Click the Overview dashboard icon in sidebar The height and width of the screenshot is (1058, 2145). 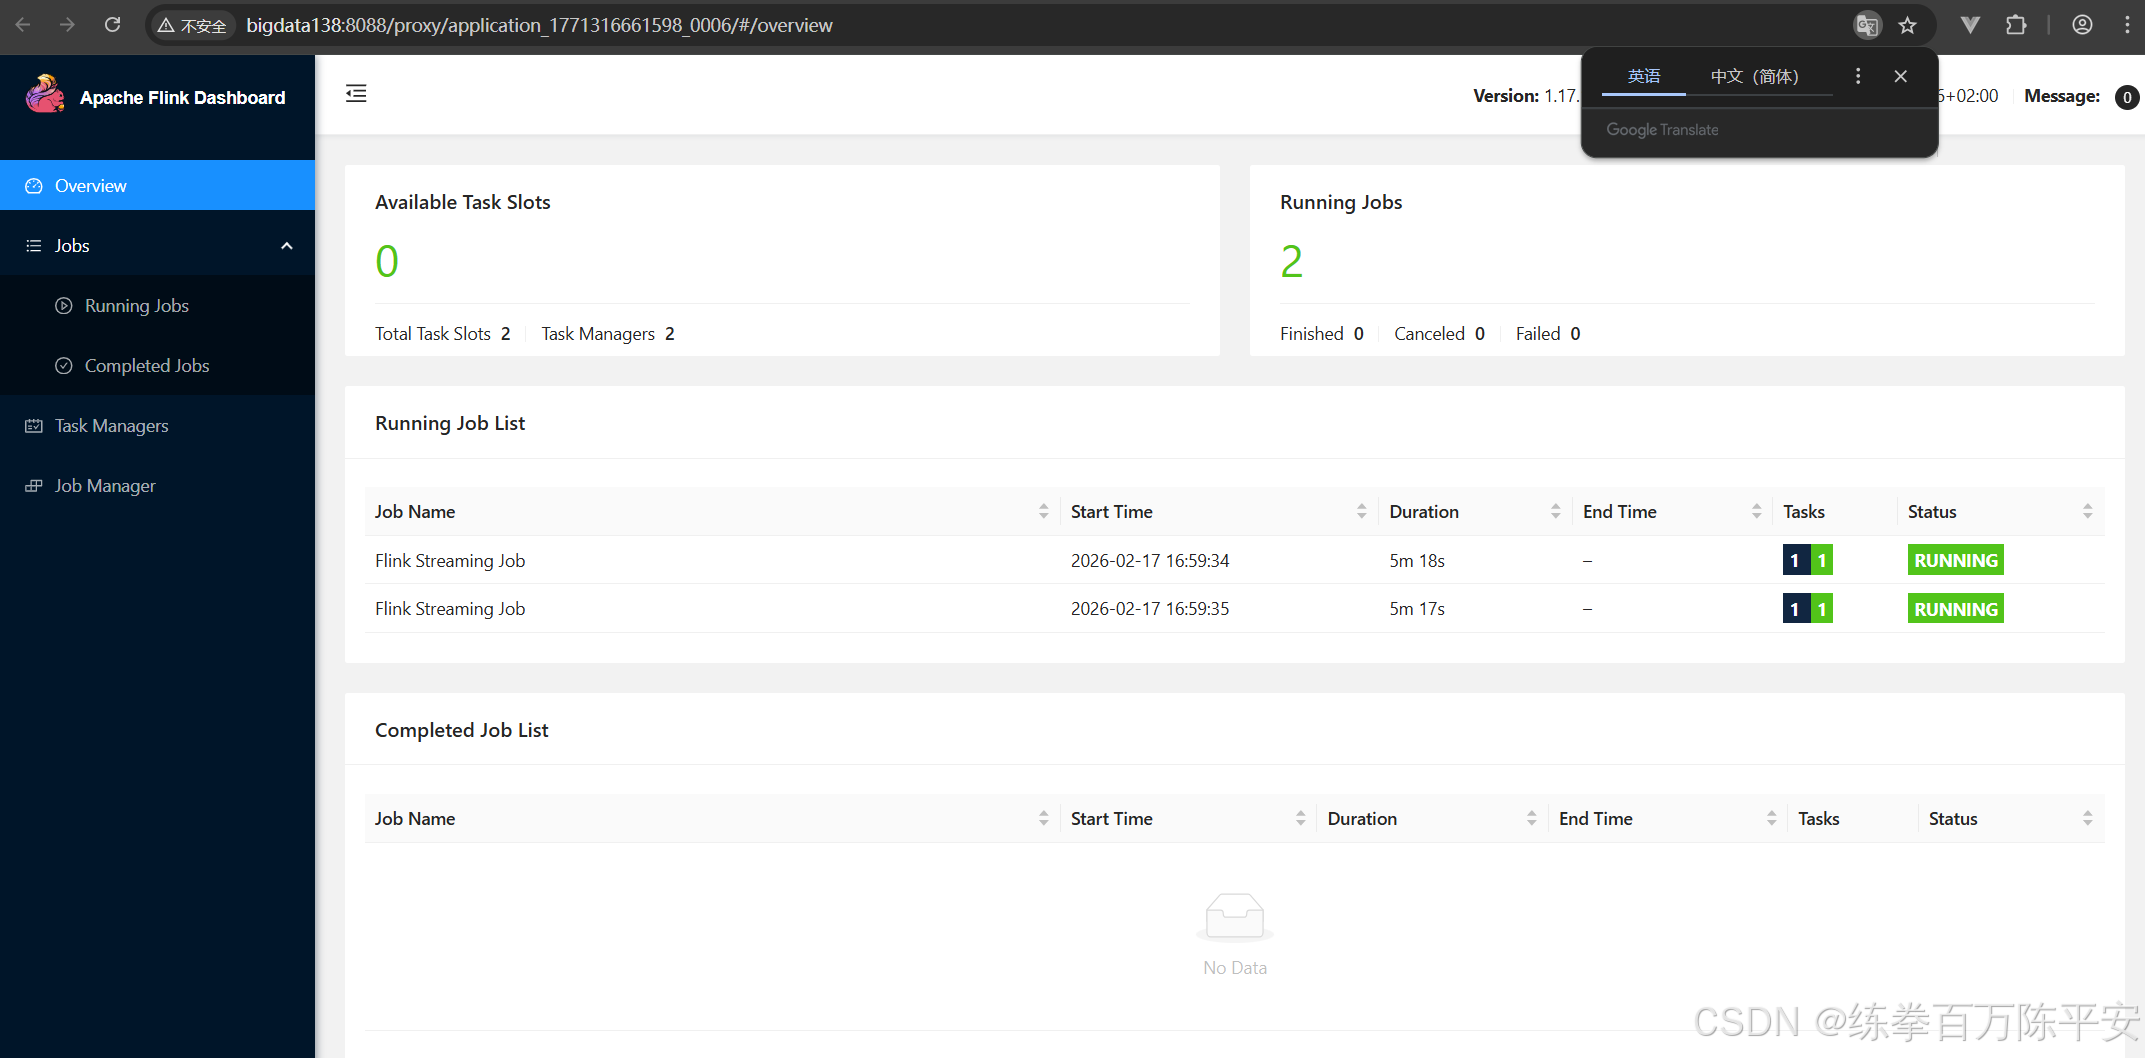click(x=34, y=186)
